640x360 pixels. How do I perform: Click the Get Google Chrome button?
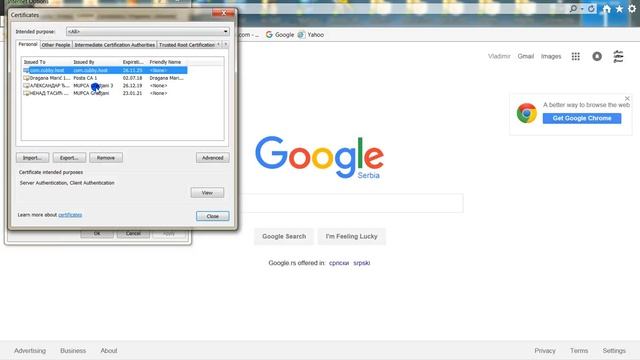(582, 118)
